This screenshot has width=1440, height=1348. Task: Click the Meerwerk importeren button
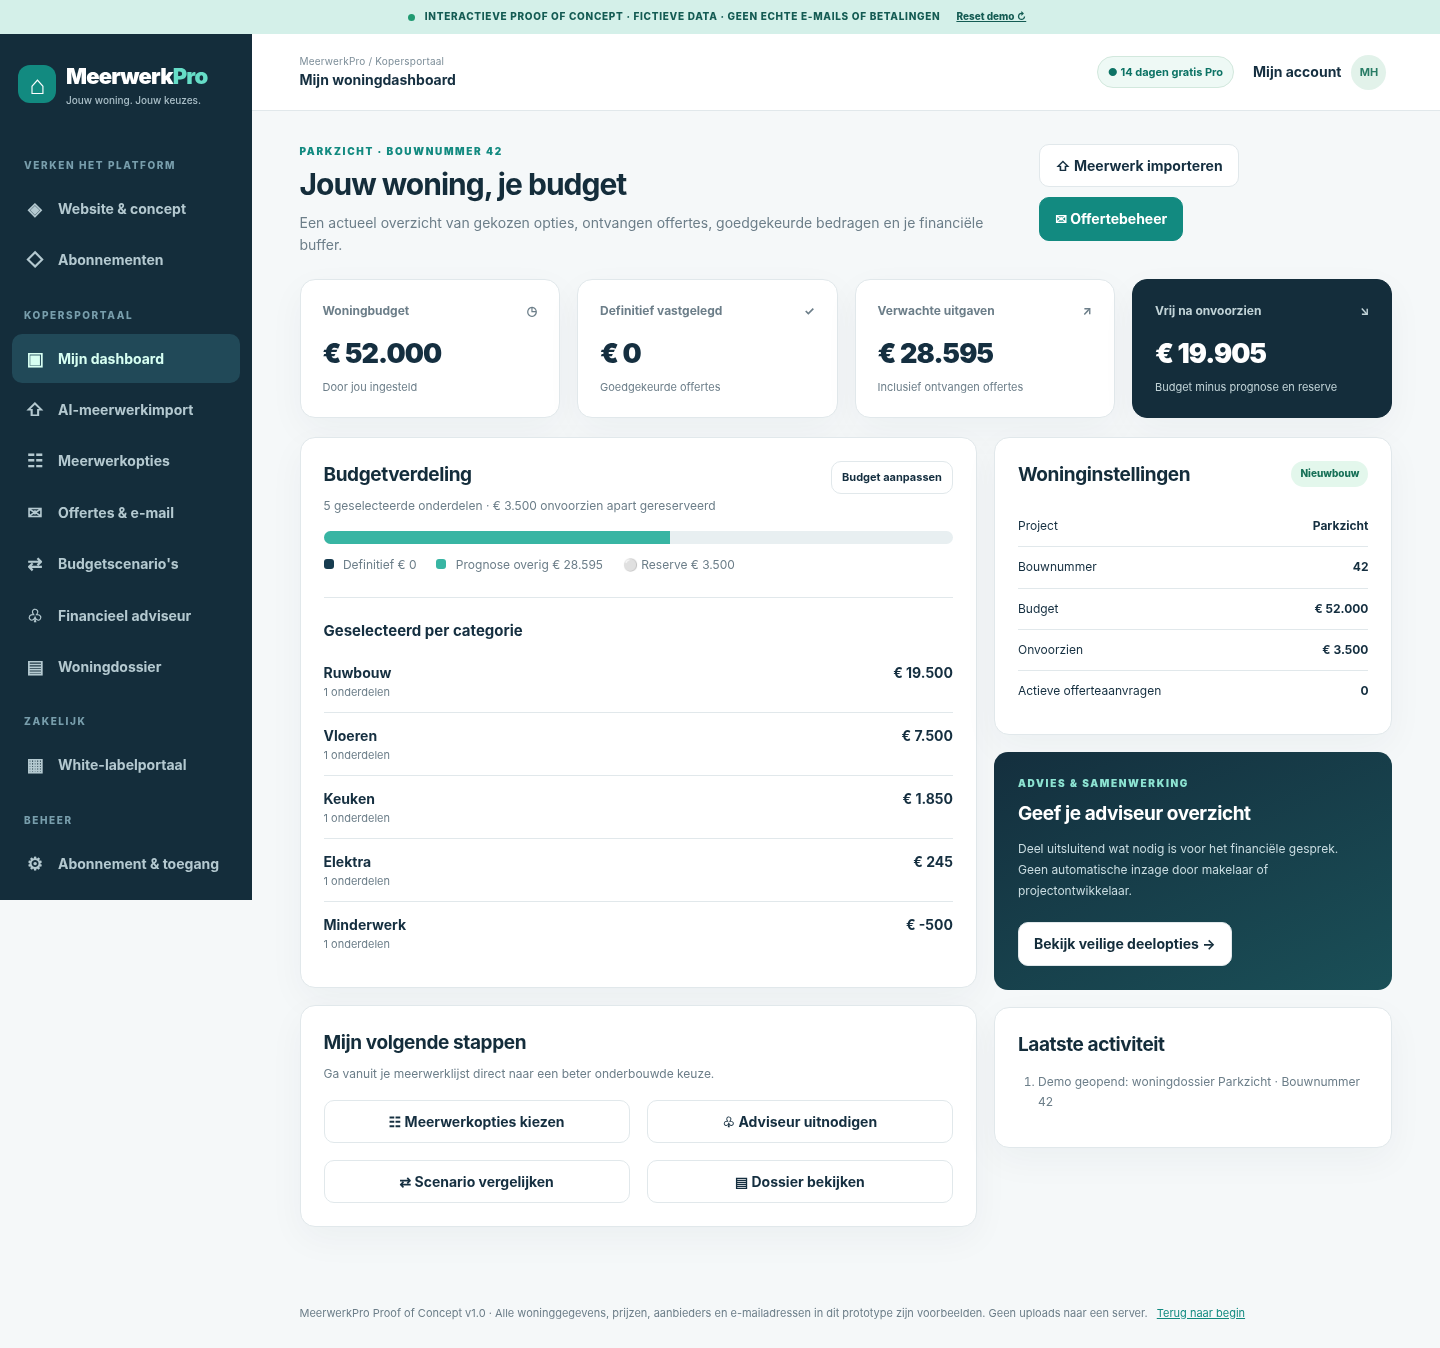[x=1139, y=166]
